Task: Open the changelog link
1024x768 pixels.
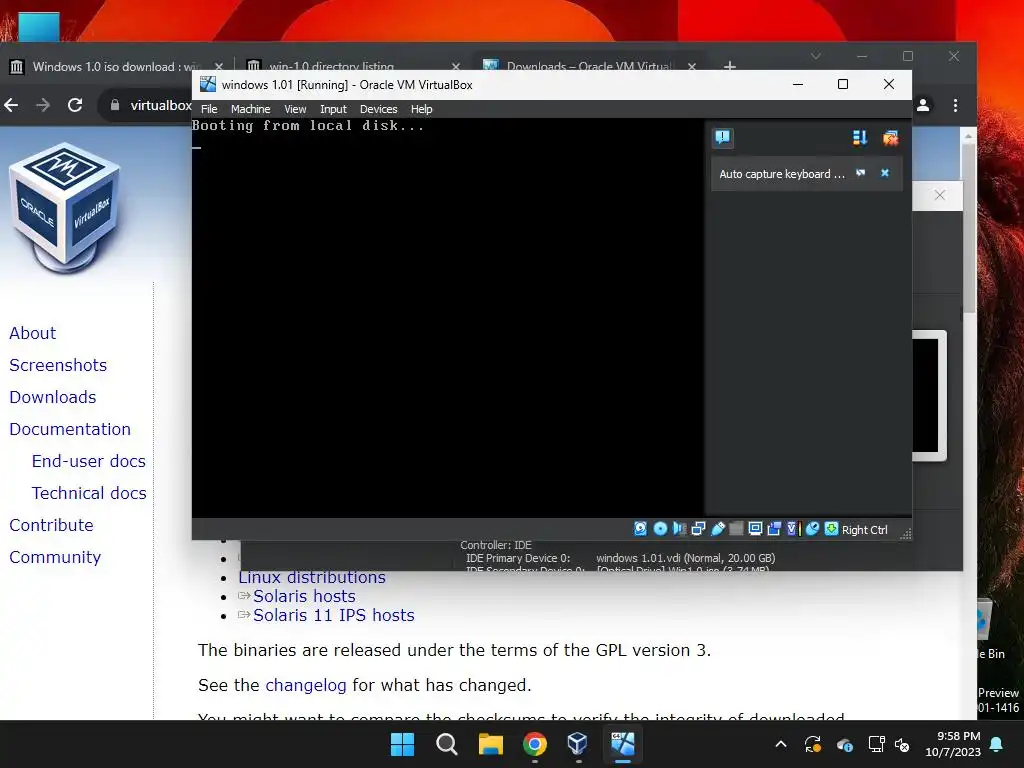Action: pos(306,685)
